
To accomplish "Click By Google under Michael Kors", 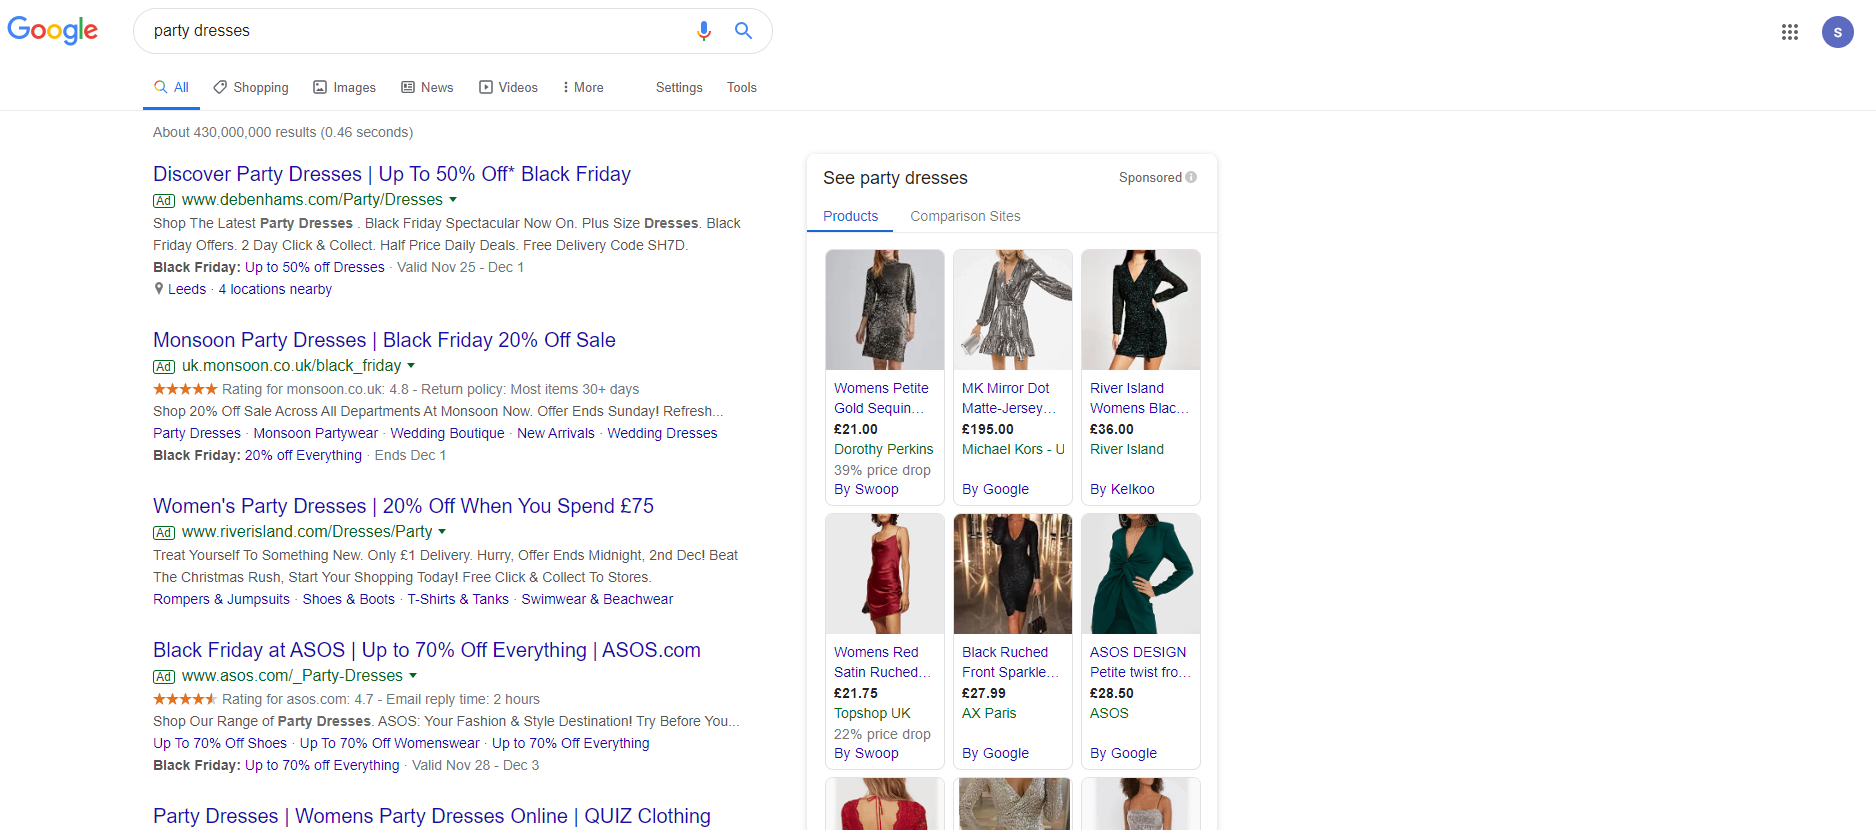I will click(995, 489).
